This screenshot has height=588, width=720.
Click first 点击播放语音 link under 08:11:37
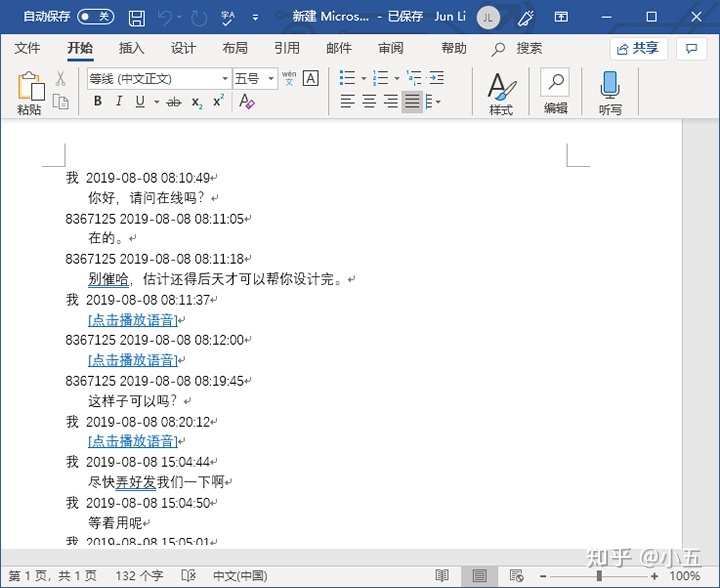pos(133,320)
